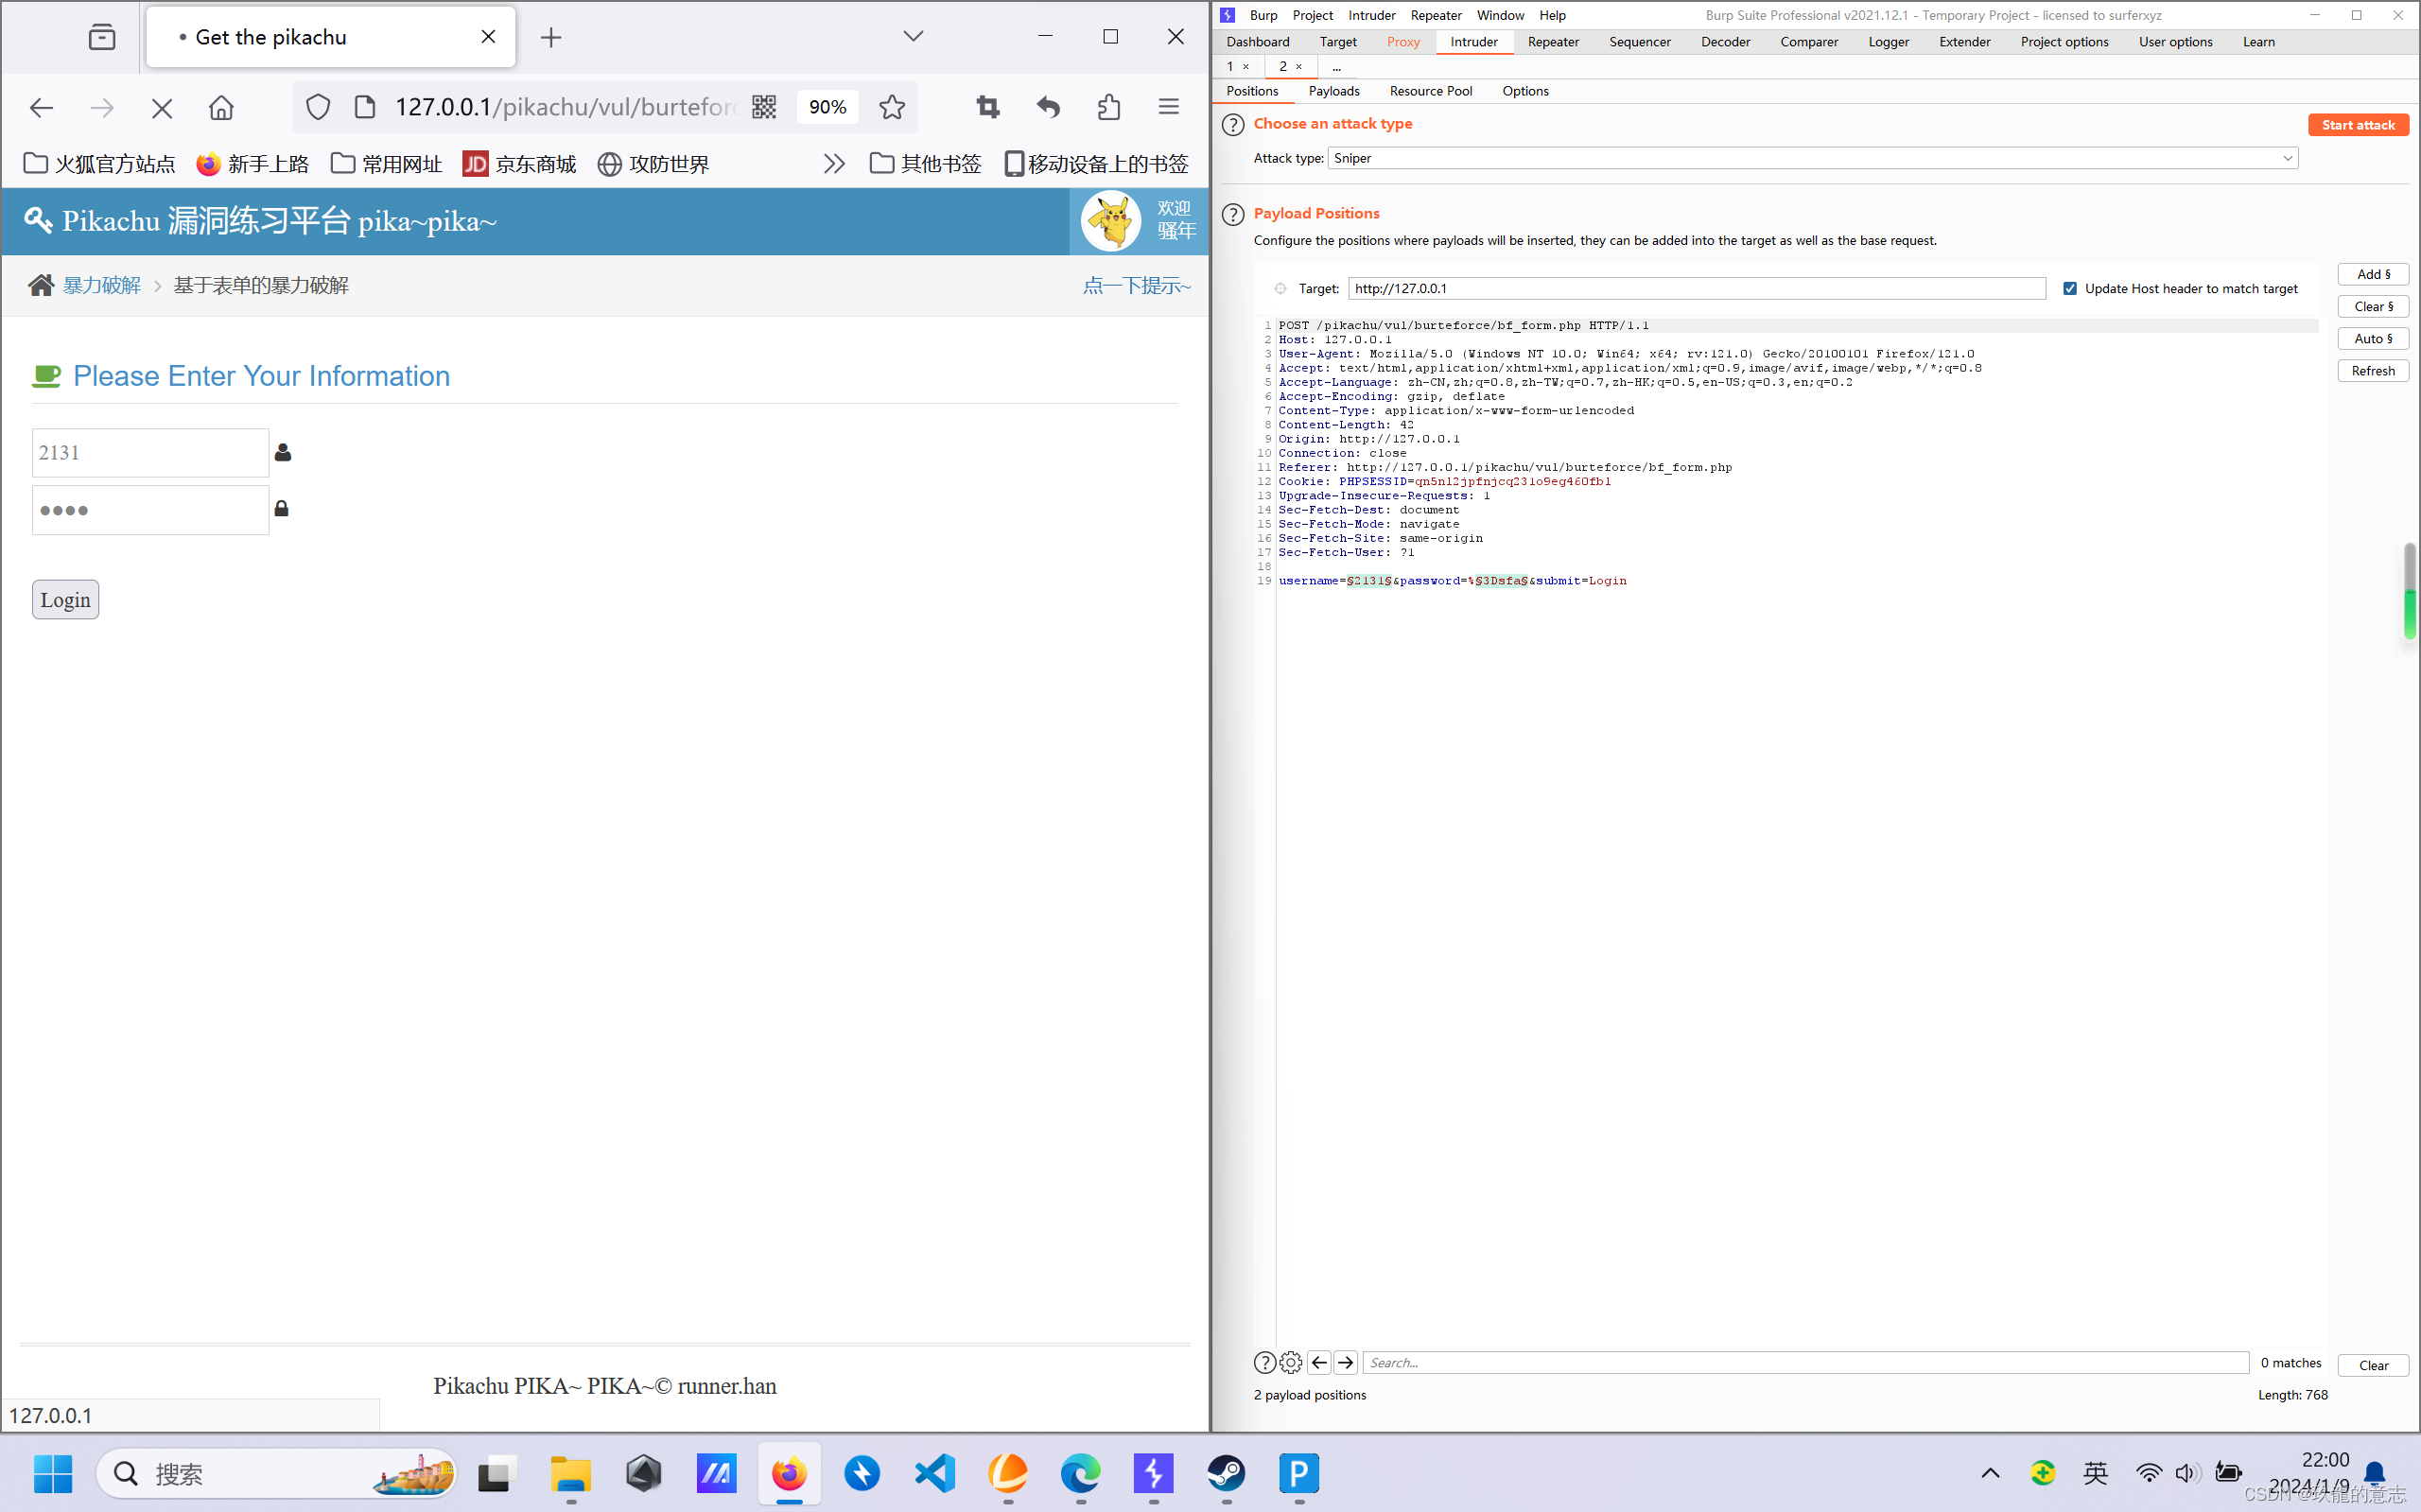Open the Burp menu in Burp Suite
The height and width of the screenshot is (1512, 2421).
click(1263, 15)
